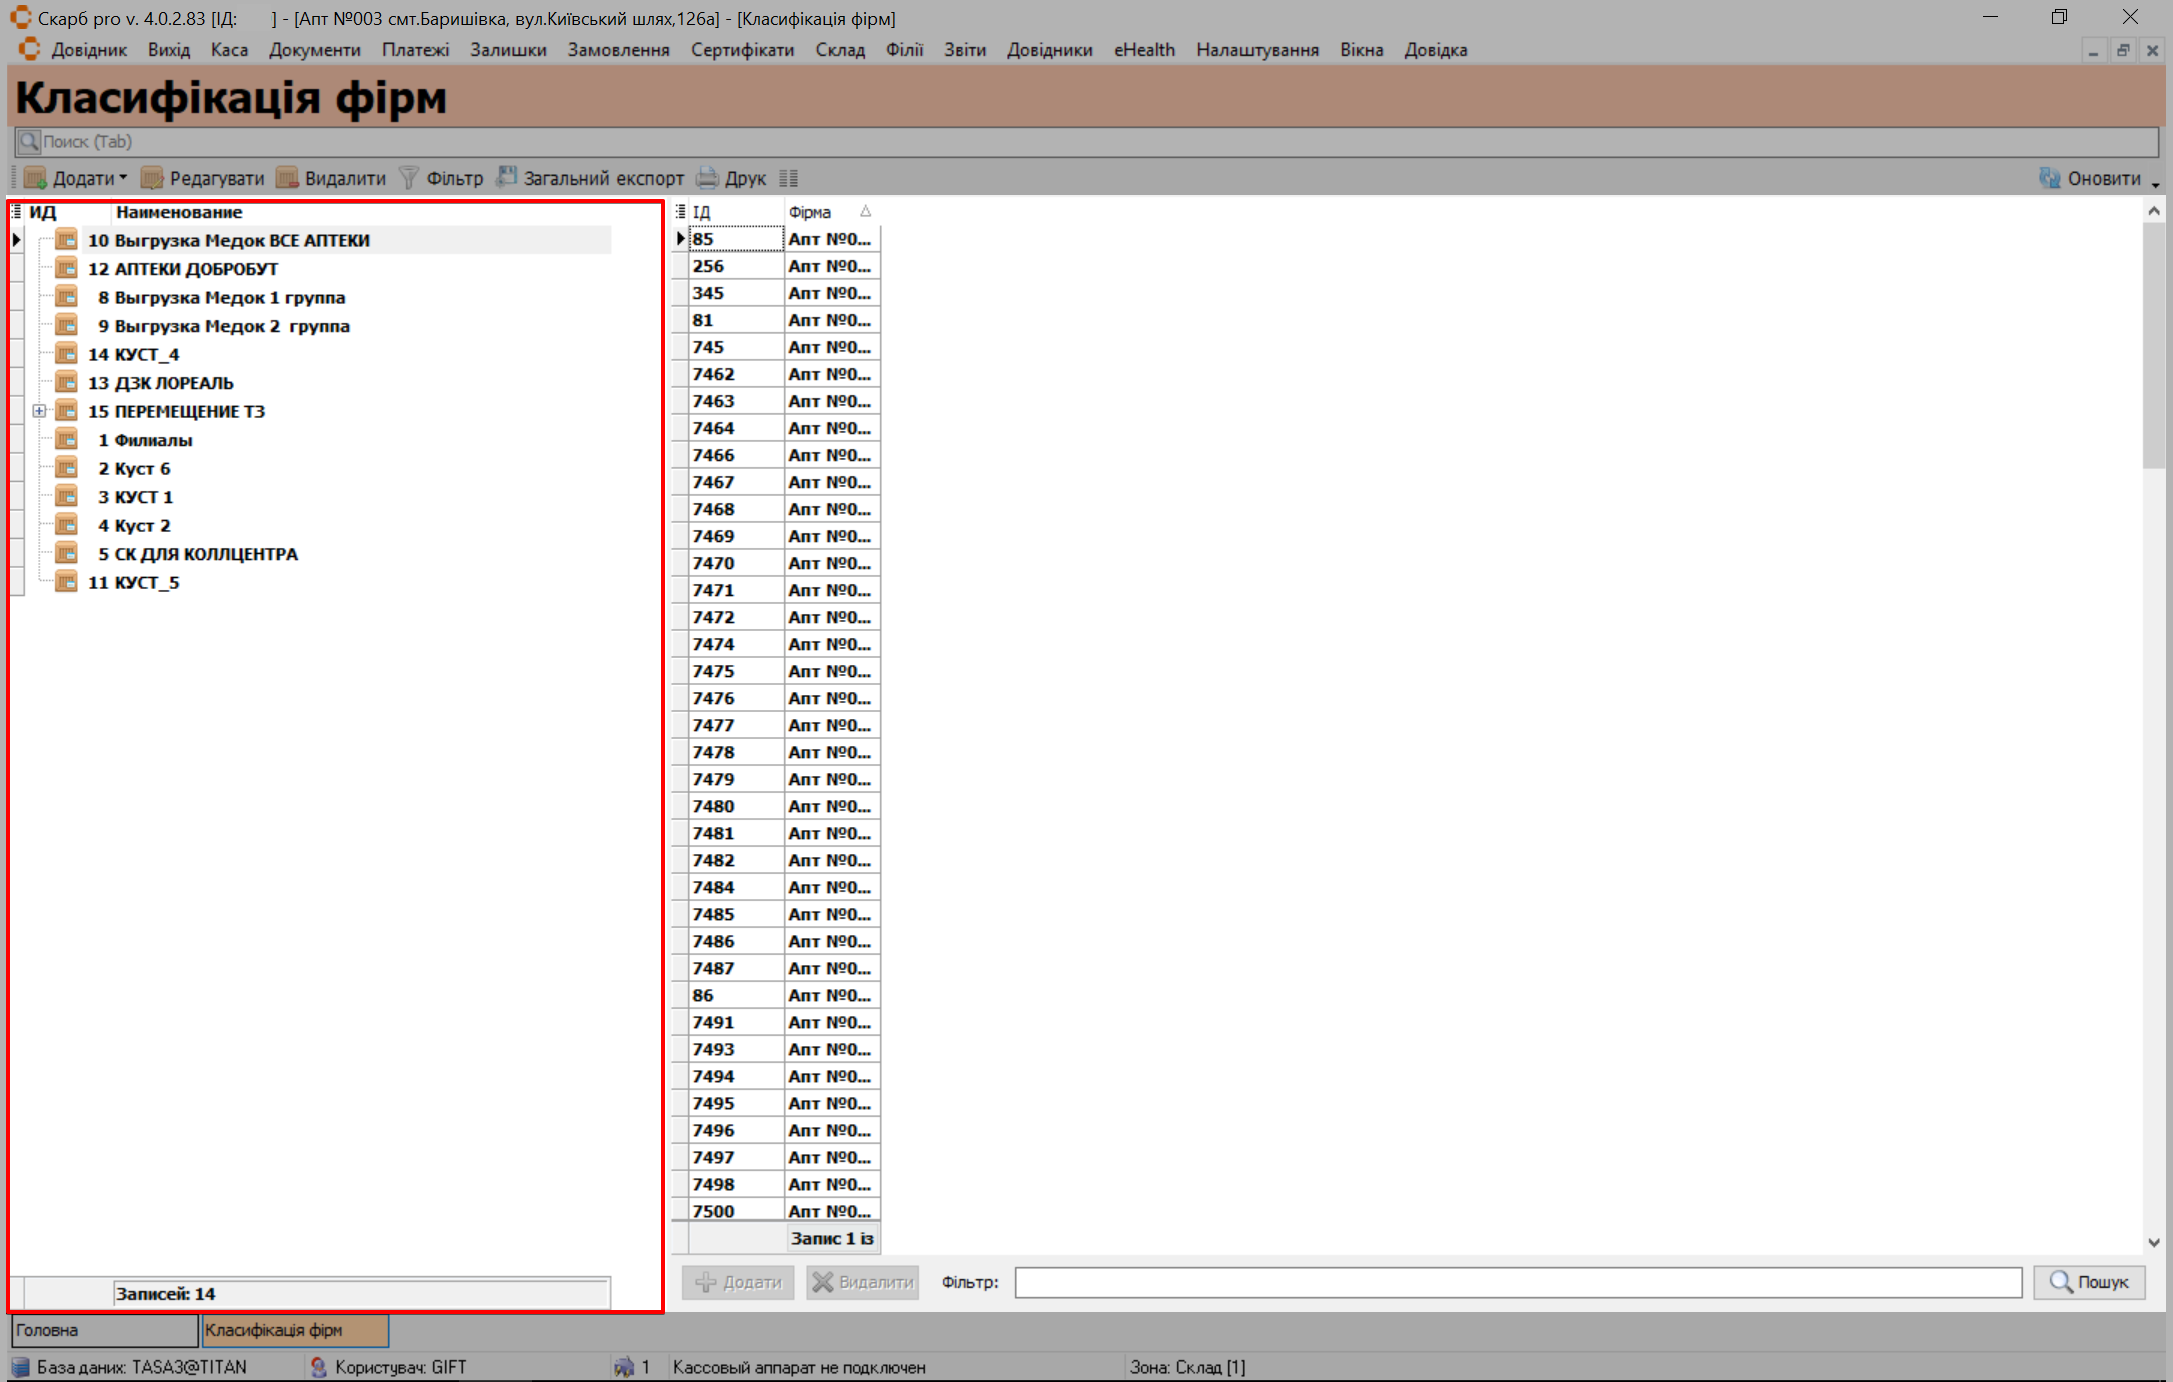
Task: Open the Налаштування menu
Action: click(1257, 50)
